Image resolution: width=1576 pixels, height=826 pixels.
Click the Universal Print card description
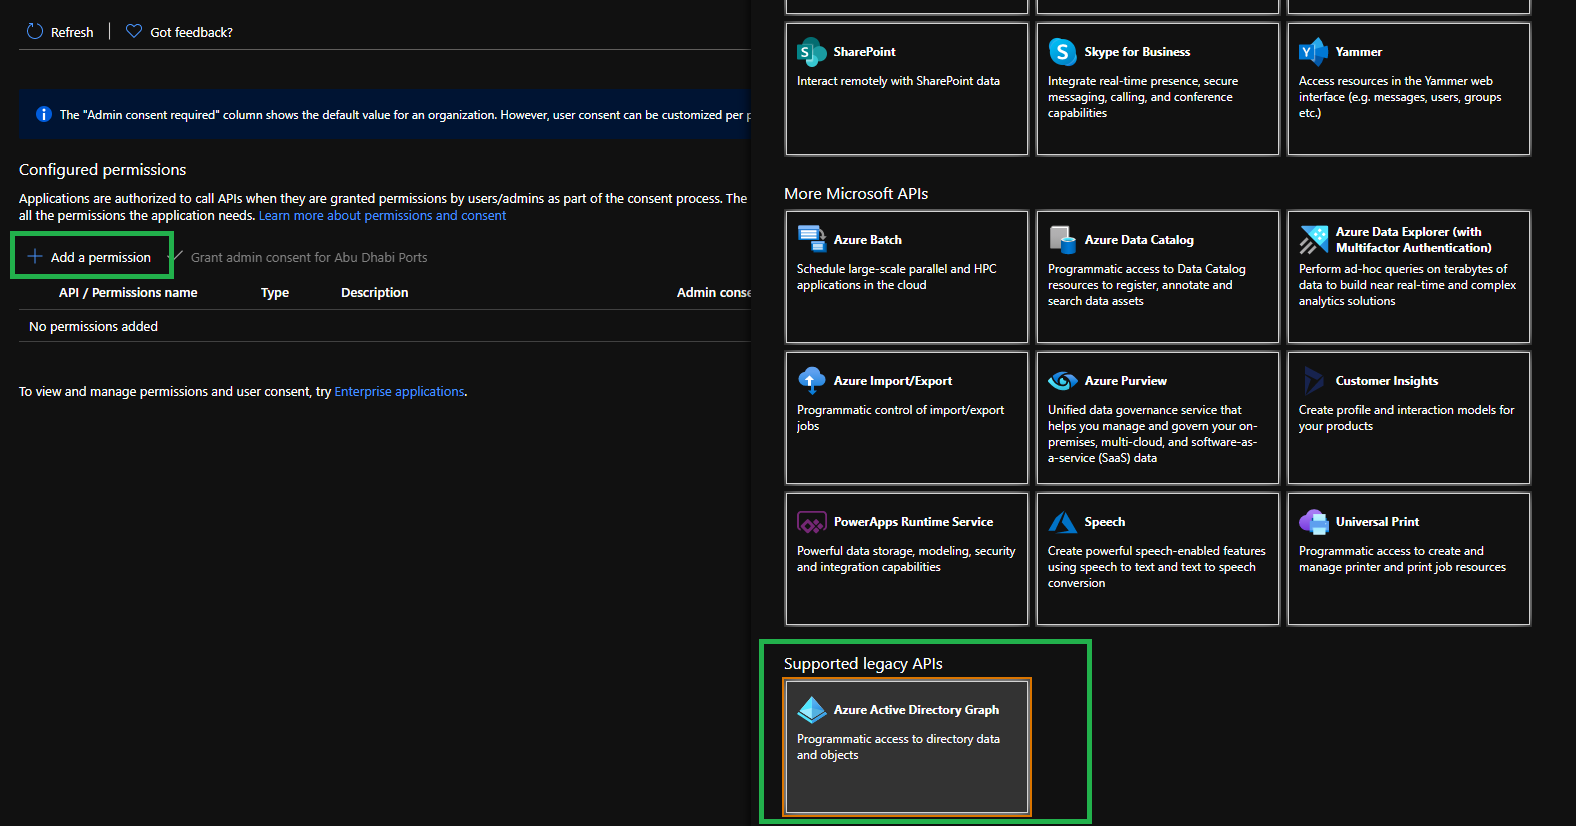click(x=1402, y=559)
